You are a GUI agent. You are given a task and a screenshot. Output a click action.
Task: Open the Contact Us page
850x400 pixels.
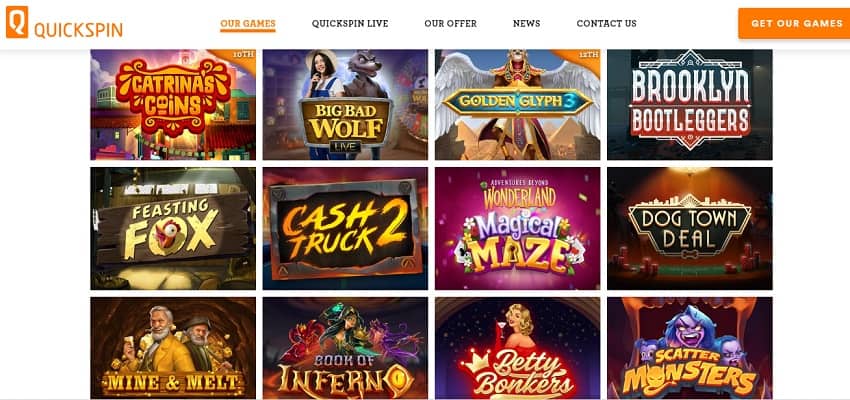click(607, 24)
